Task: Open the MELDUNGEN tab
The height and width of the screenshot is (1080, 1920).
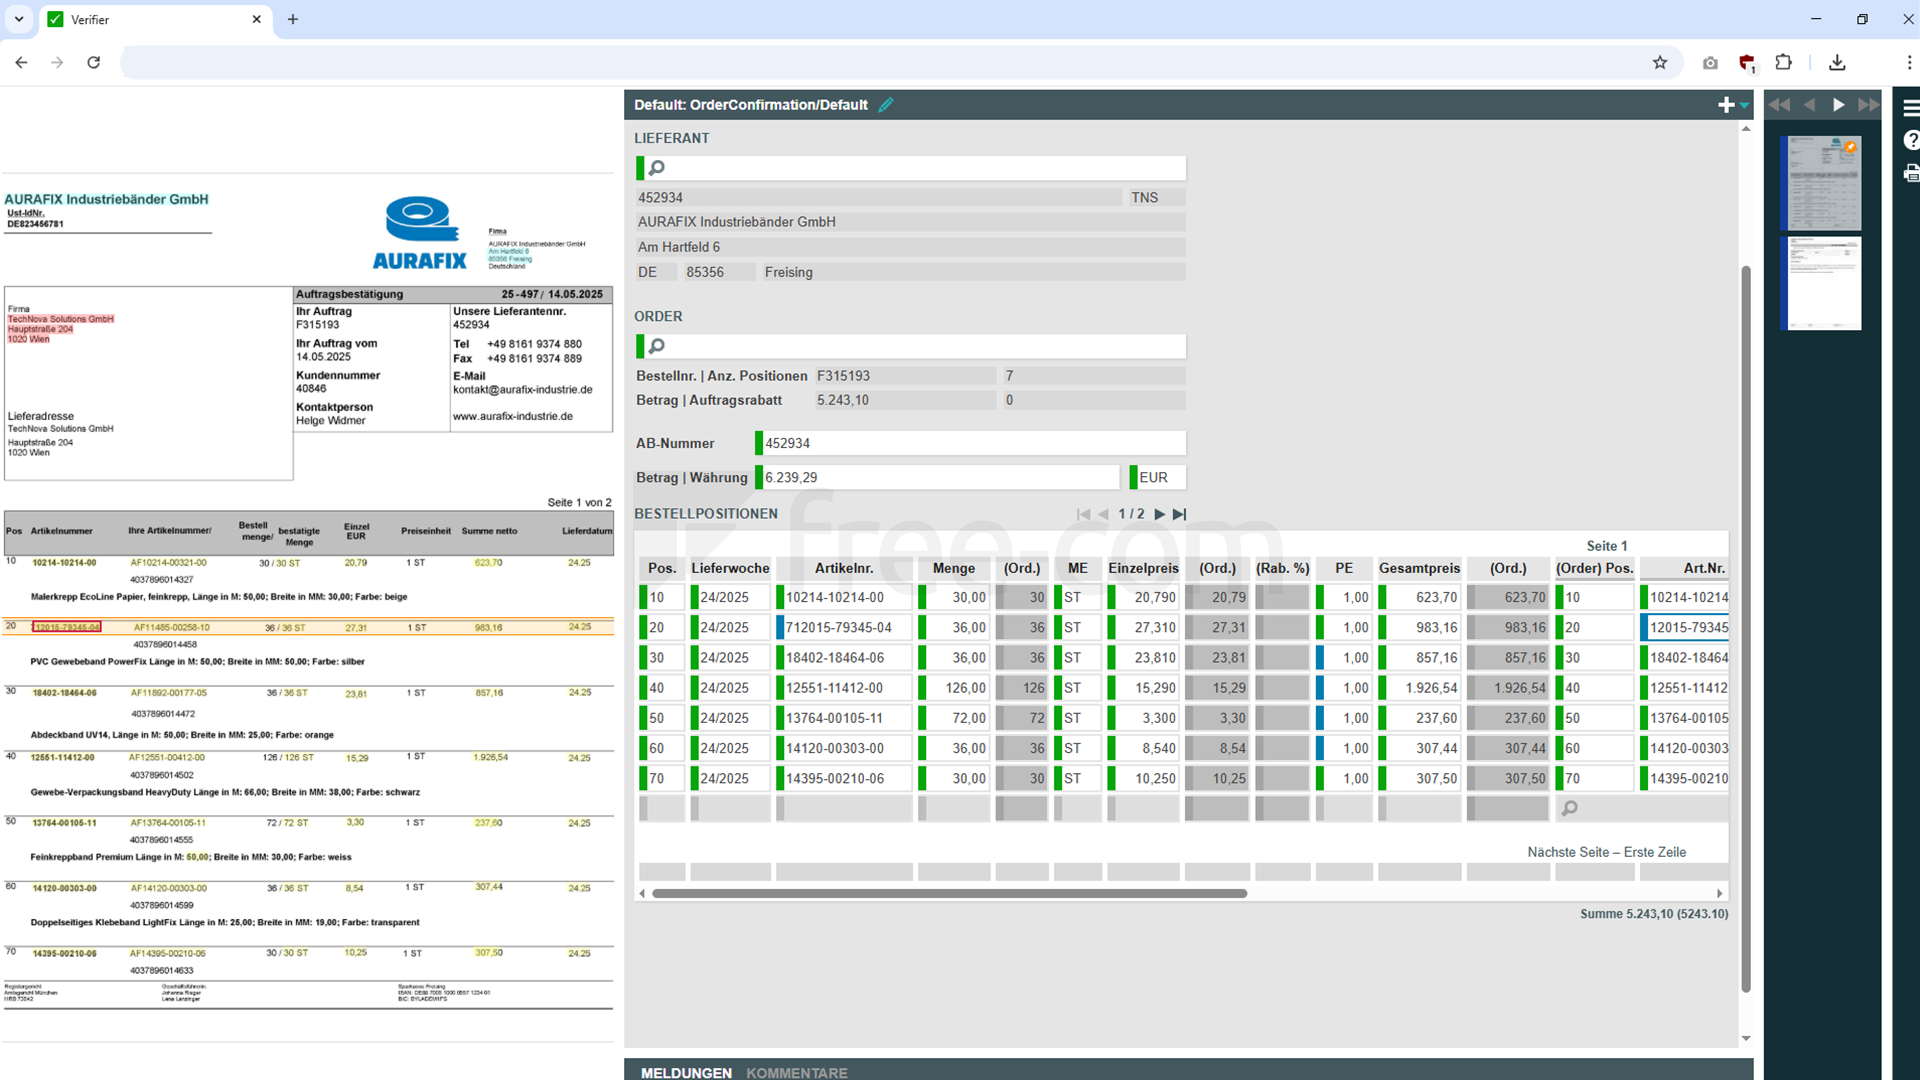Action: [x=686, y=1072]
